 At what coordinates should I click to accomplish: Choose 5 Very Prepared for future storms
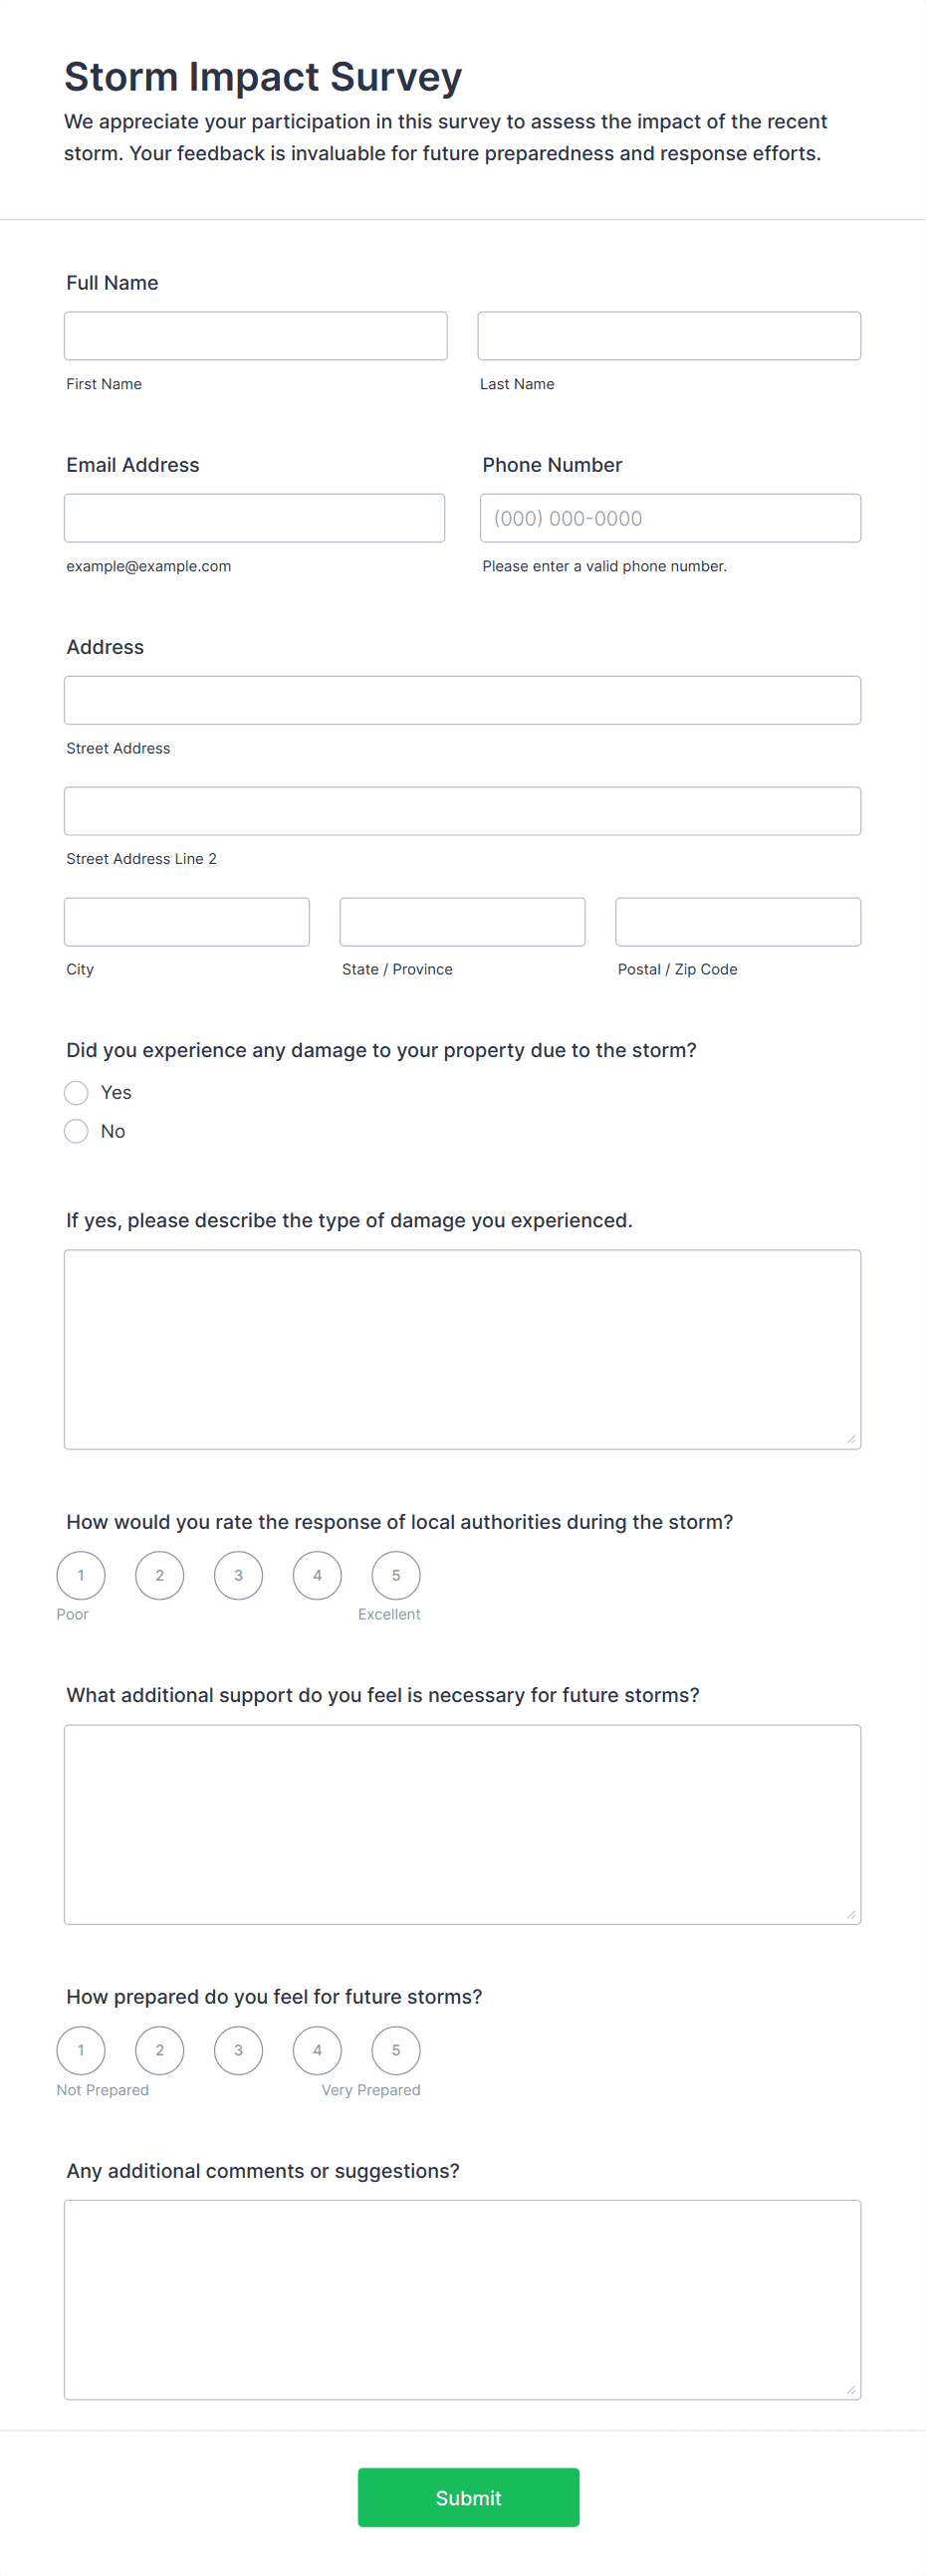[396, 2050]
